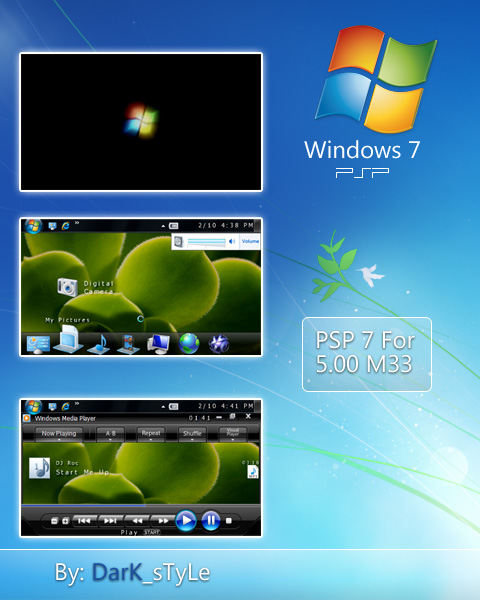480x600 pixels.
Task: Click the Stop square button in media player
Action: point(229,521)
